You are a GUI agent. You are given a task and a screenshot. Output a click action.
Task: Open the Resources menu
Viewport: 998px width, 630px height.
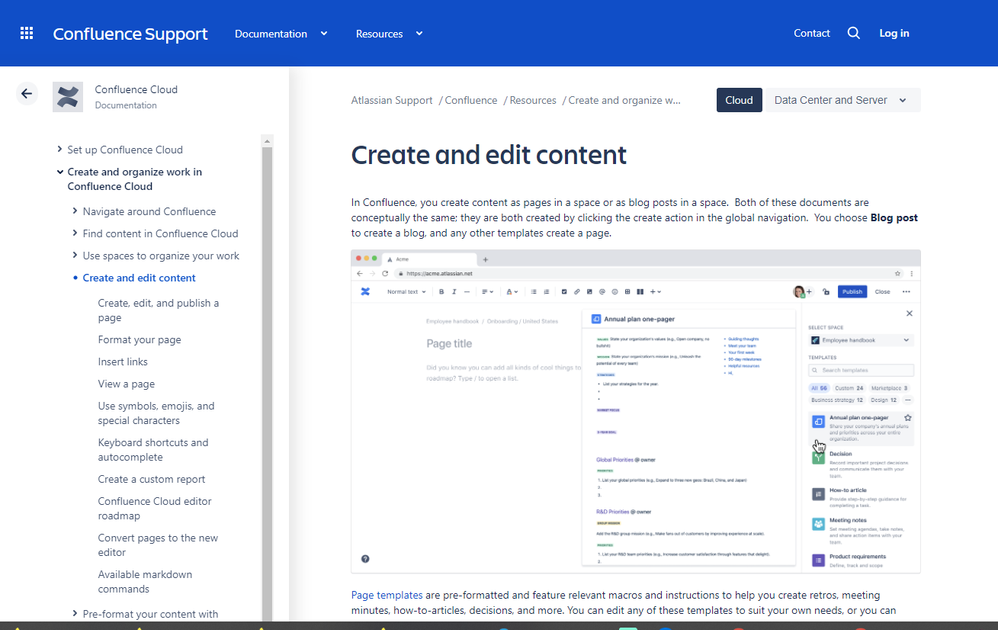(379, 34)
